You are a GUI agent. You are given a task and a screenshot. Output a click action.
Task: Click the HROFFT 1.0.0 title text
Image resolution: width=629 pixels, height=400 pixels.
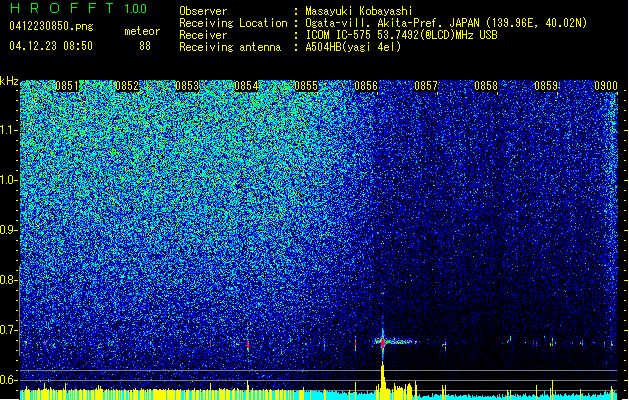point(78,8)
